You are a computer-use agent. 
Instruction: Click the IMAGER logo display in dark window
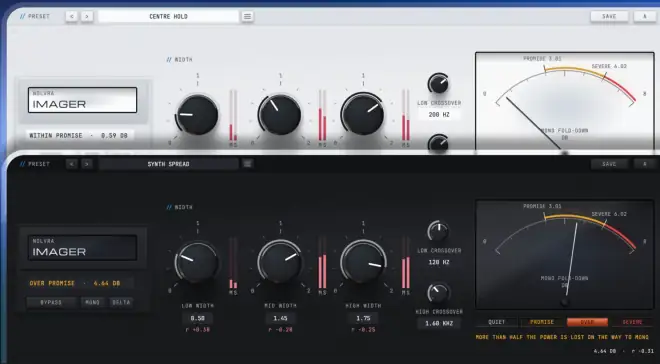point(82,248)
